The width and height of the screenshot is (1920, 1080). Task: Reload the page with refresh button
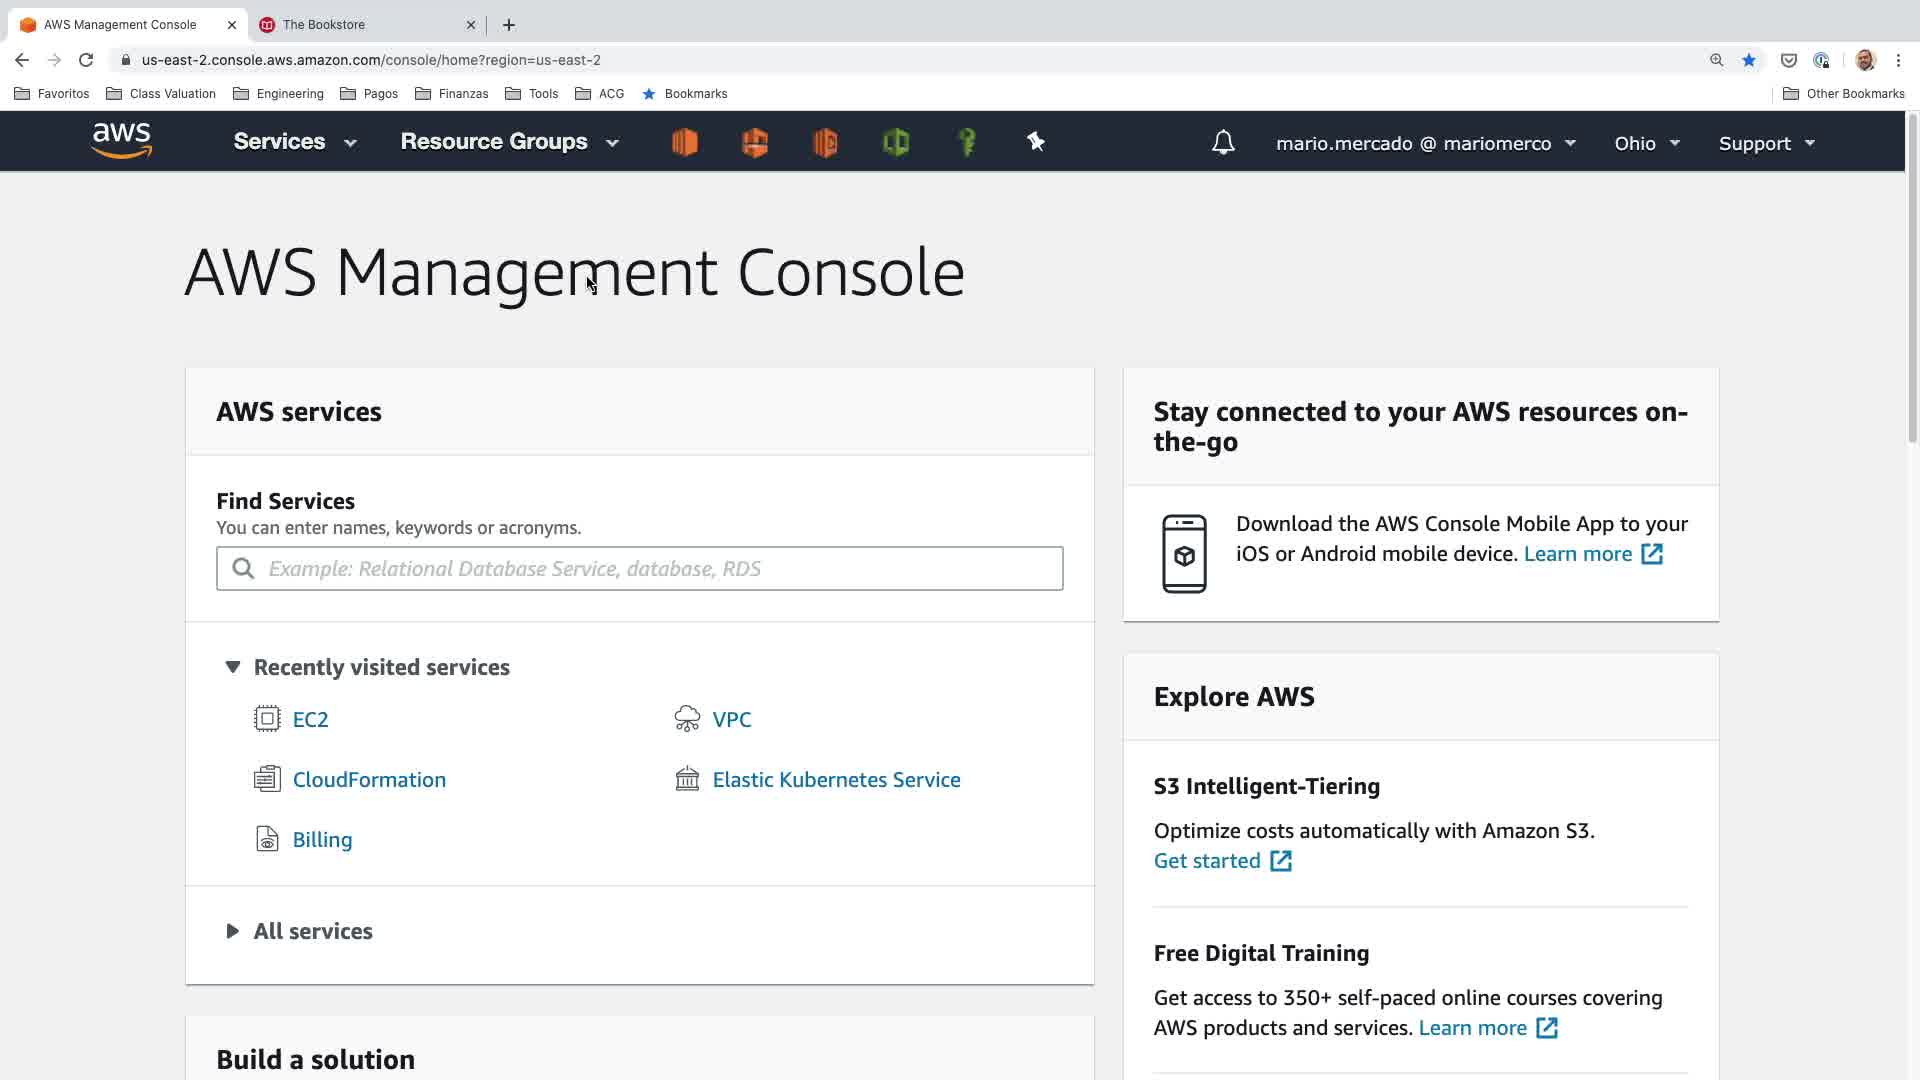click(x=86, y=60)
